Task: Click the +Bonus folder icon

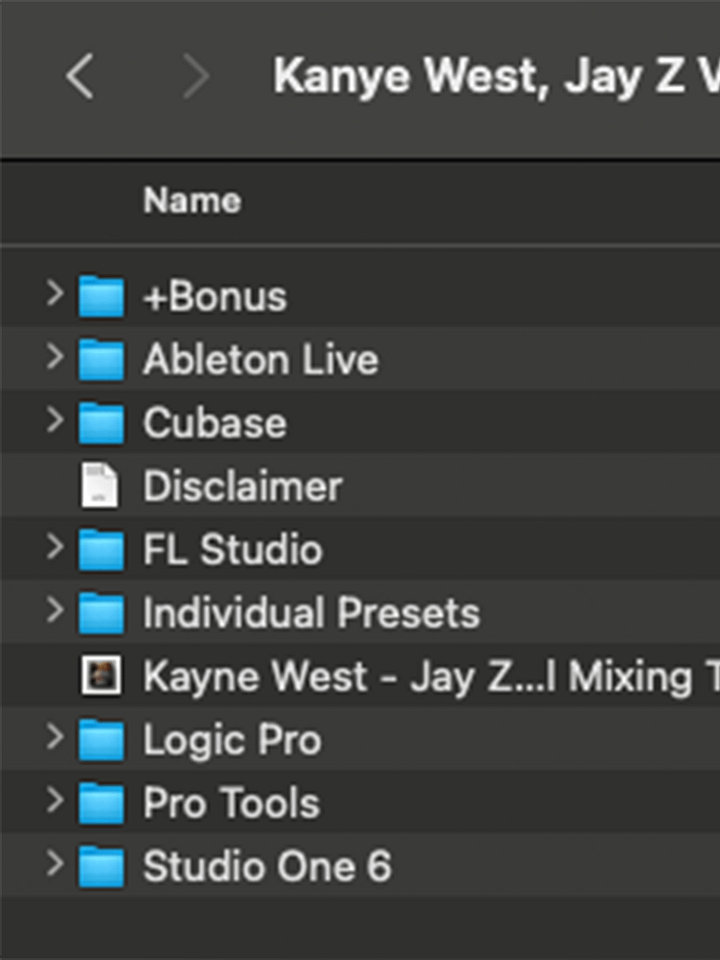Action: (x=102, y=296)
